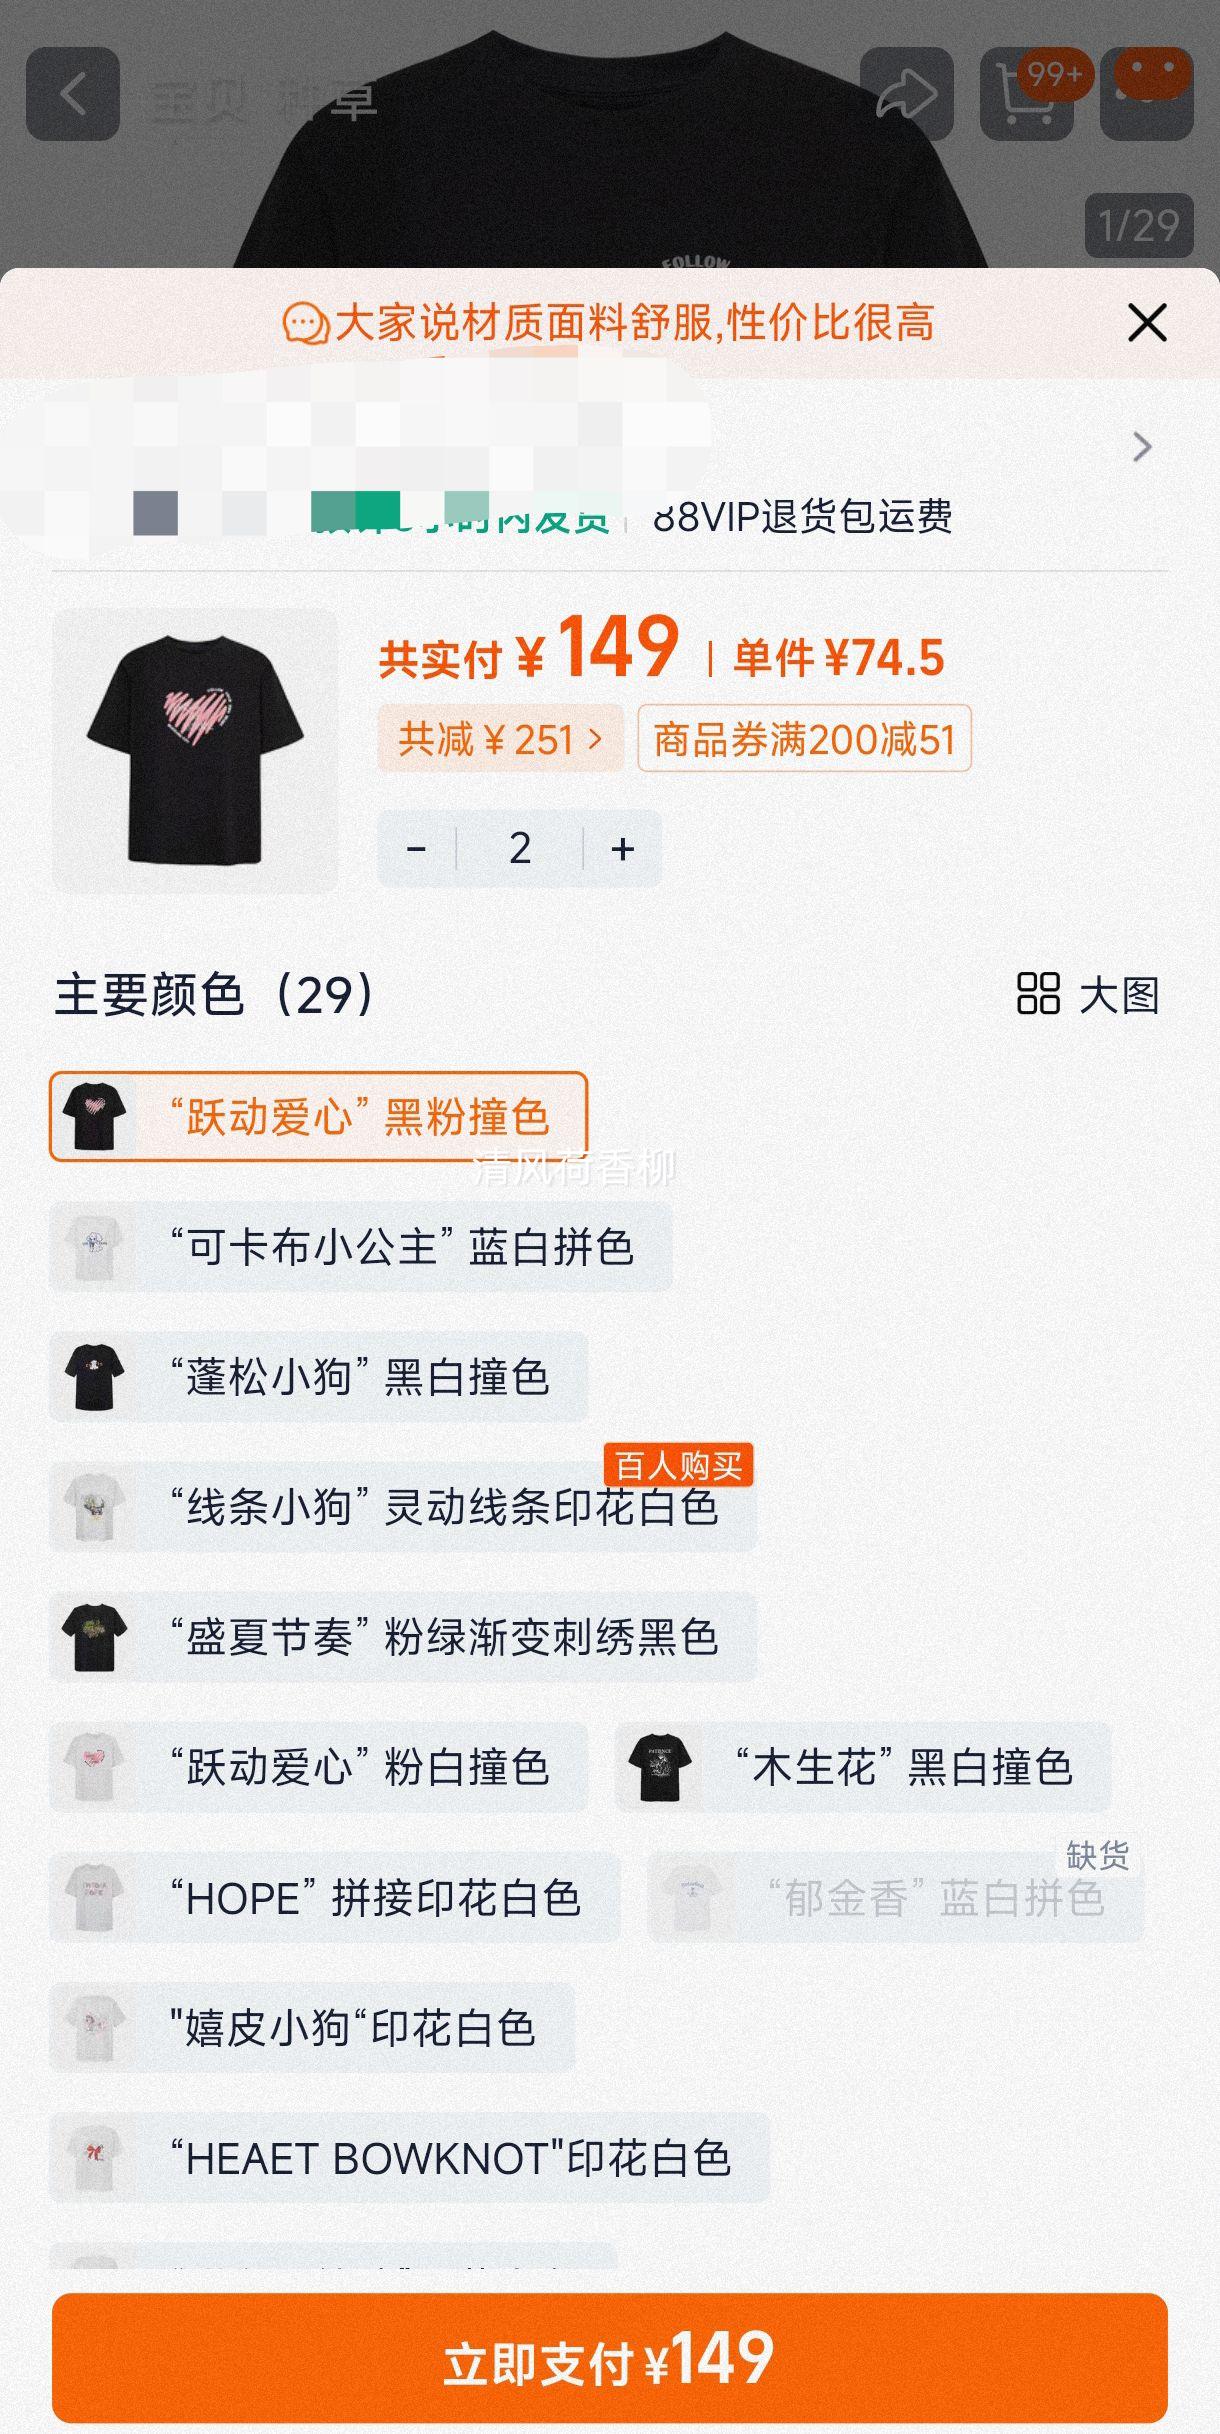Decrease quantity with minus button
This screenshot has width=1220, height=2434.
pos(417,848)
